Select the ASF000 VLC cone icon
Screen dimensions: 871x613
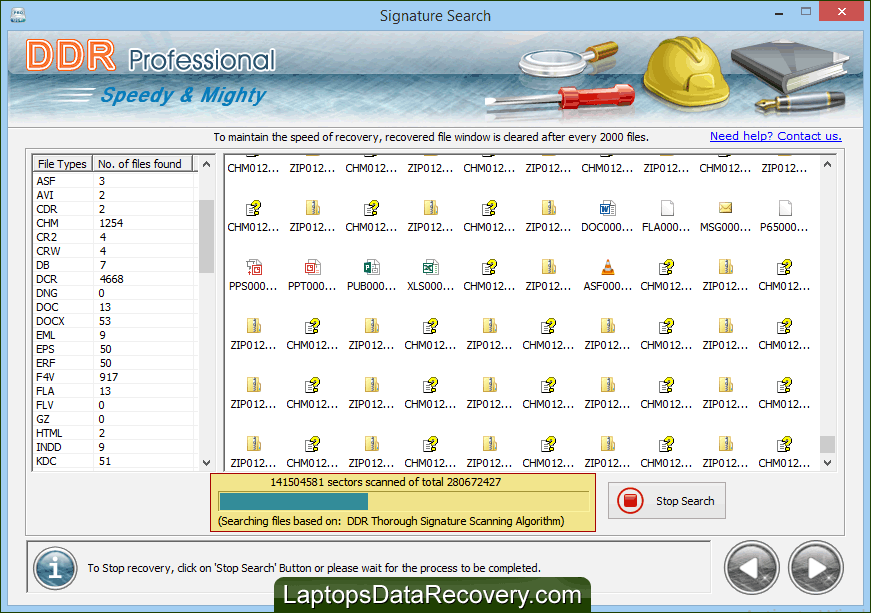608,267
